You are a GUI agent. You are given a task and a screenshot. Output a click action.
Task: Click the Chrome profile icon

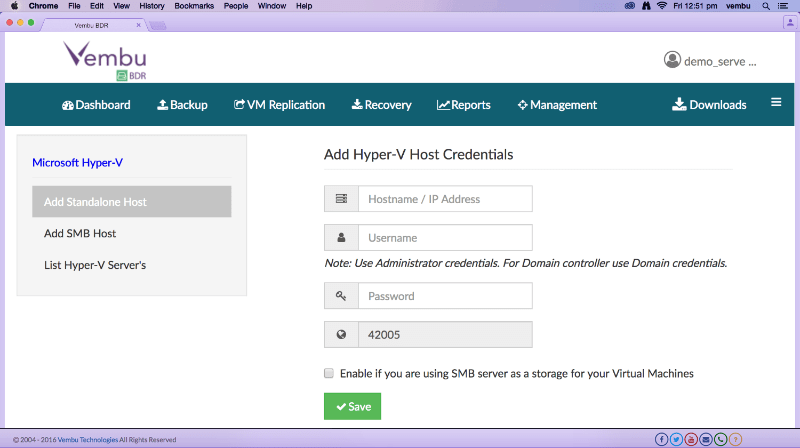[x=790, y=22]
